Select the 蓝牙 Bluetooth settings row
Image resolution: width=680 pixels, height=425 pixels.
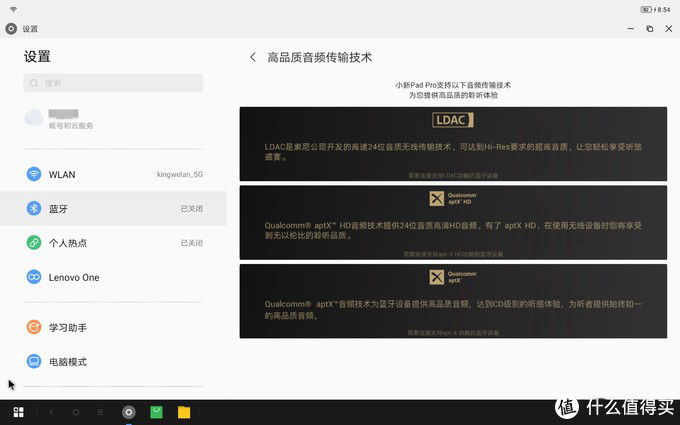(x=113, y=209)
